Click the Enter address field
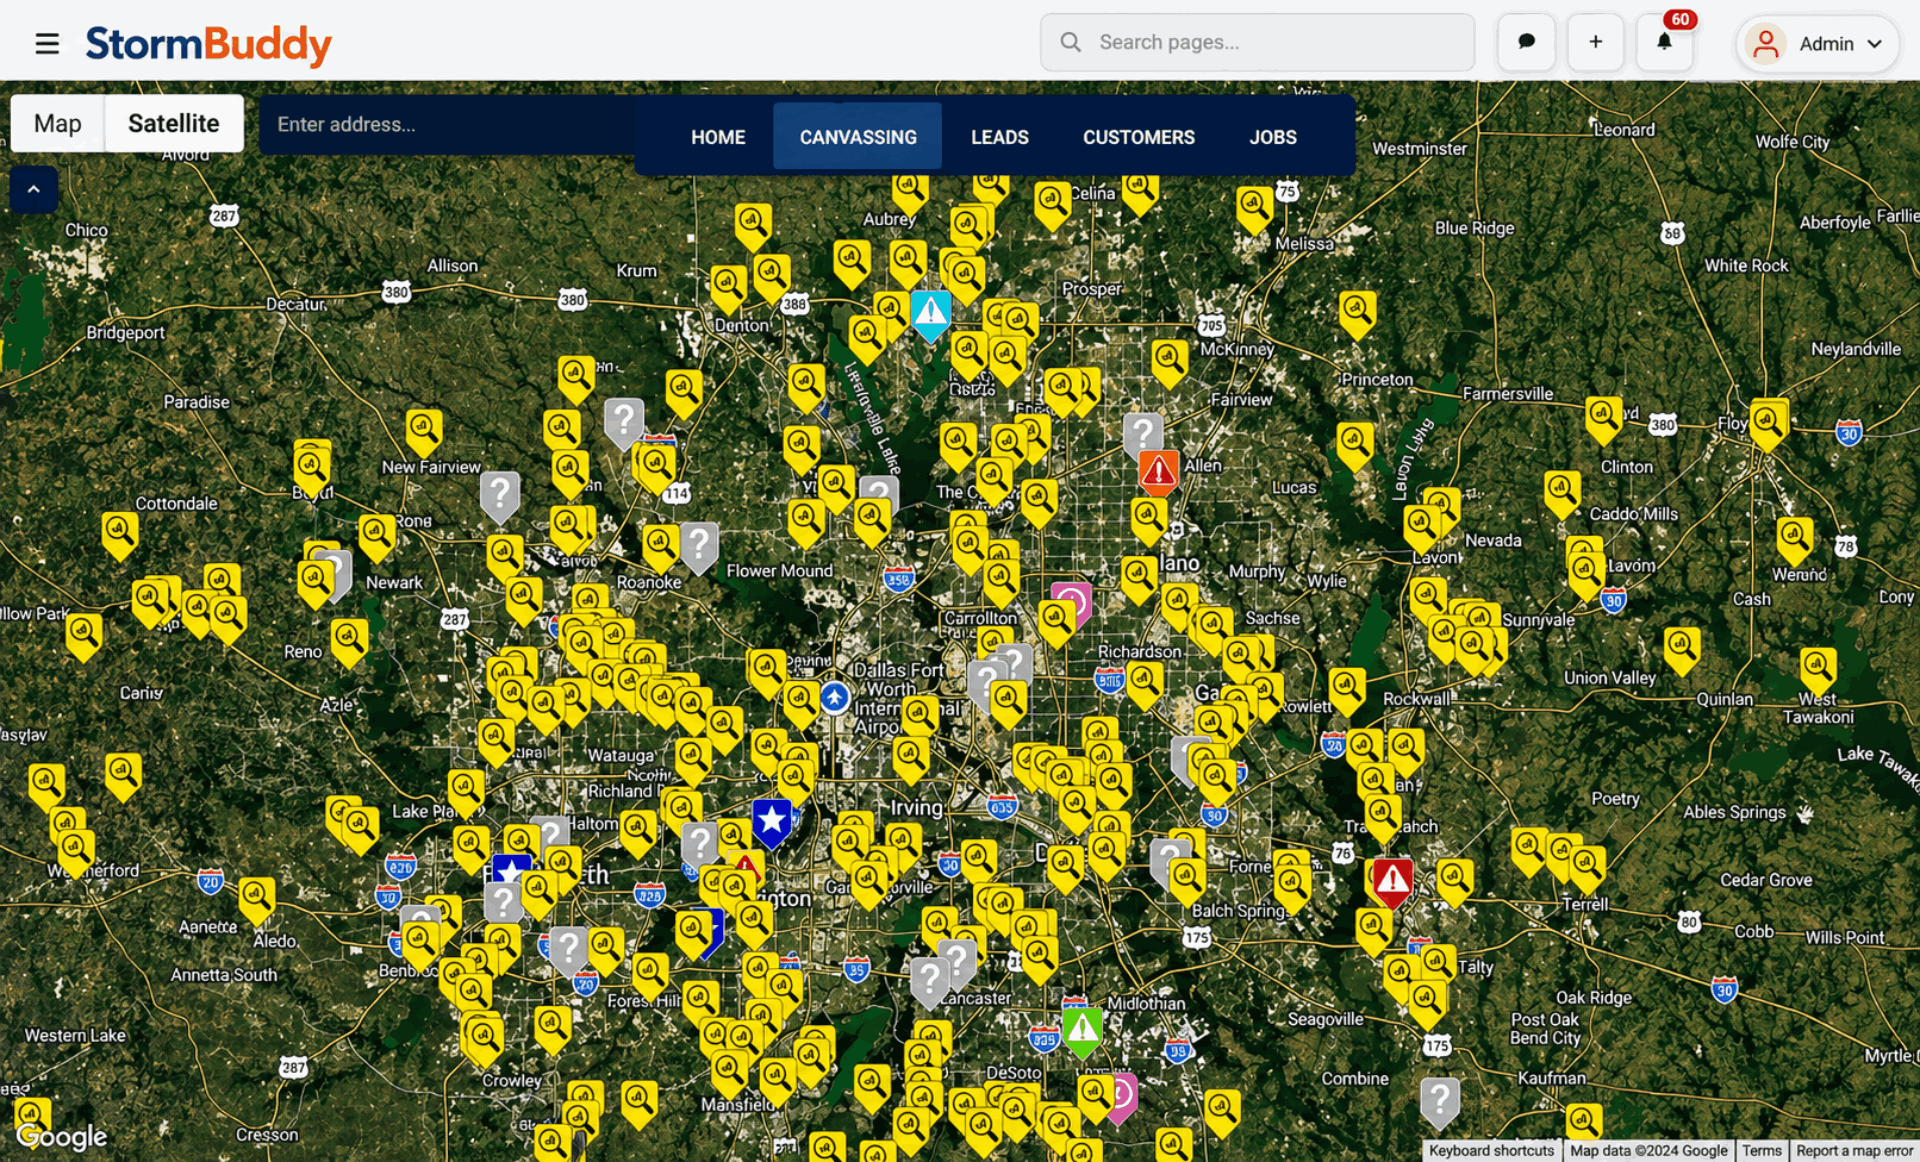This screenshot has width=1920, height=1162. (x=448, y=124)
